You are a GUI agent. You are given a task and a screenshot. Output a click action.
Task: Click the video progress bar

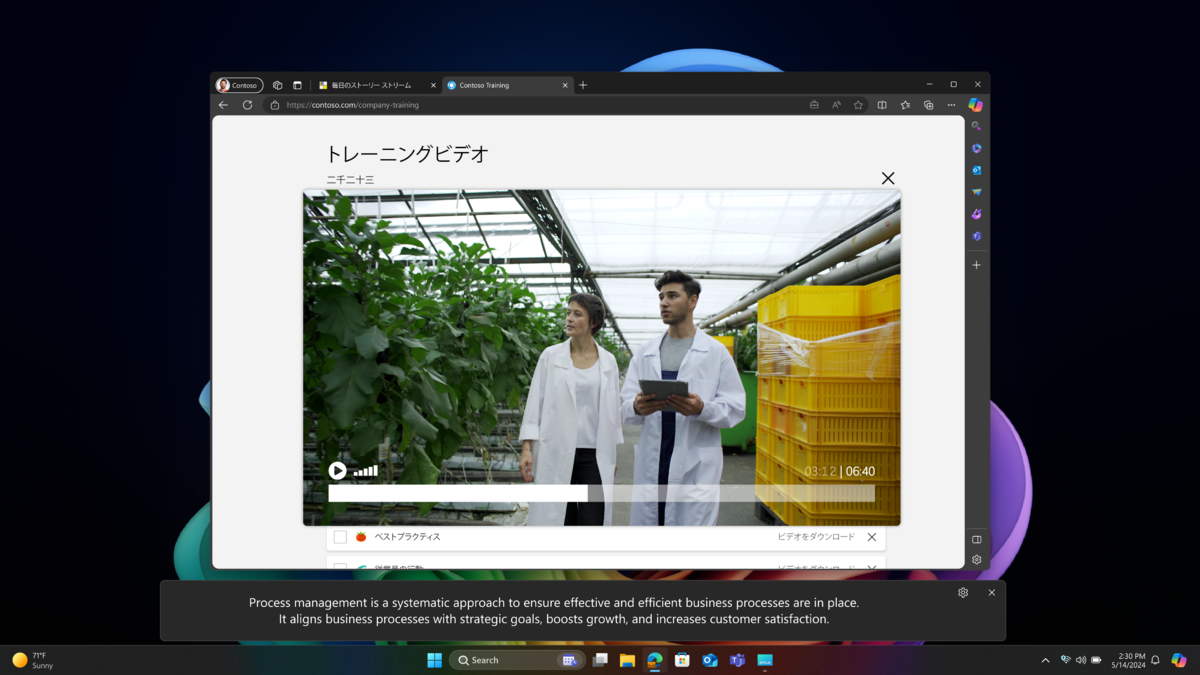(x=601, y=493)
